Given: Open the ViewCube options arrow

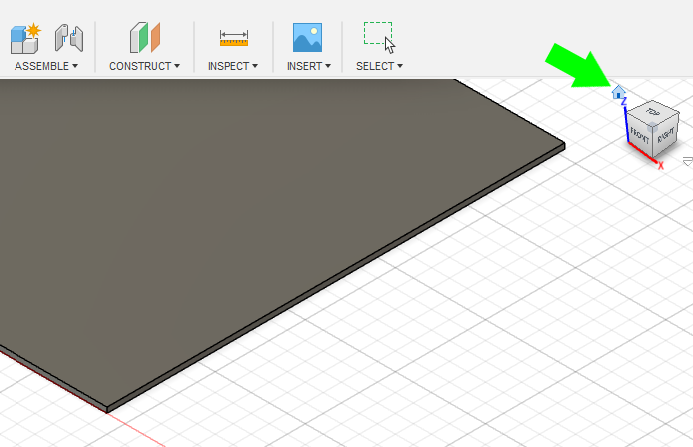Looking at the screenshot, I should pyautogui.click(x=687, y=160).
